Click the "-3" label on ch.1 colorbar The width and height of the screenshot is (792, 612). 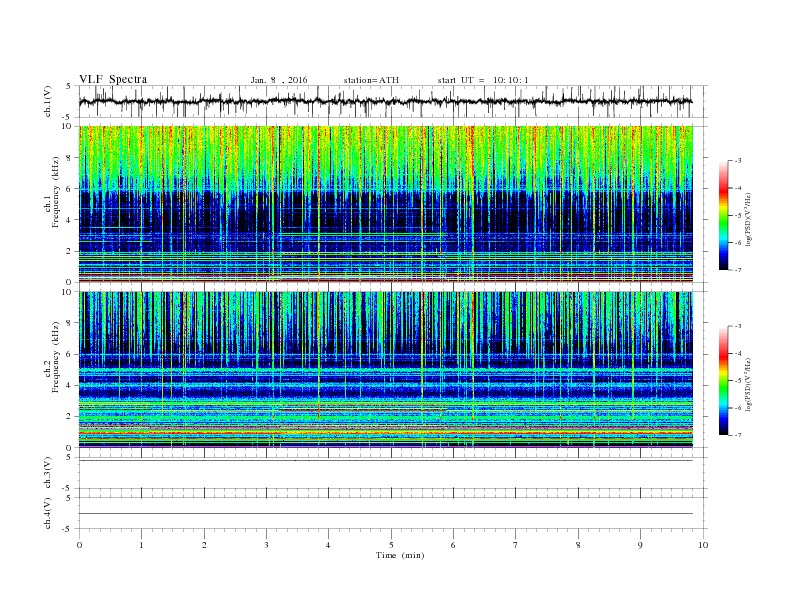(x=737, y=161)
